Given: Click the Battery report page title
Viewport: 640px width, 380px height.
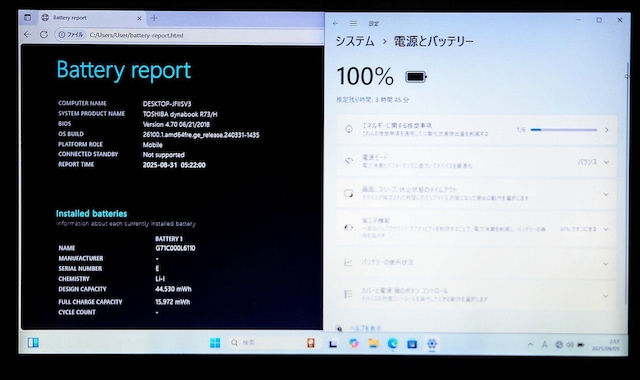Looking at the screenshot, I should 124,70.
